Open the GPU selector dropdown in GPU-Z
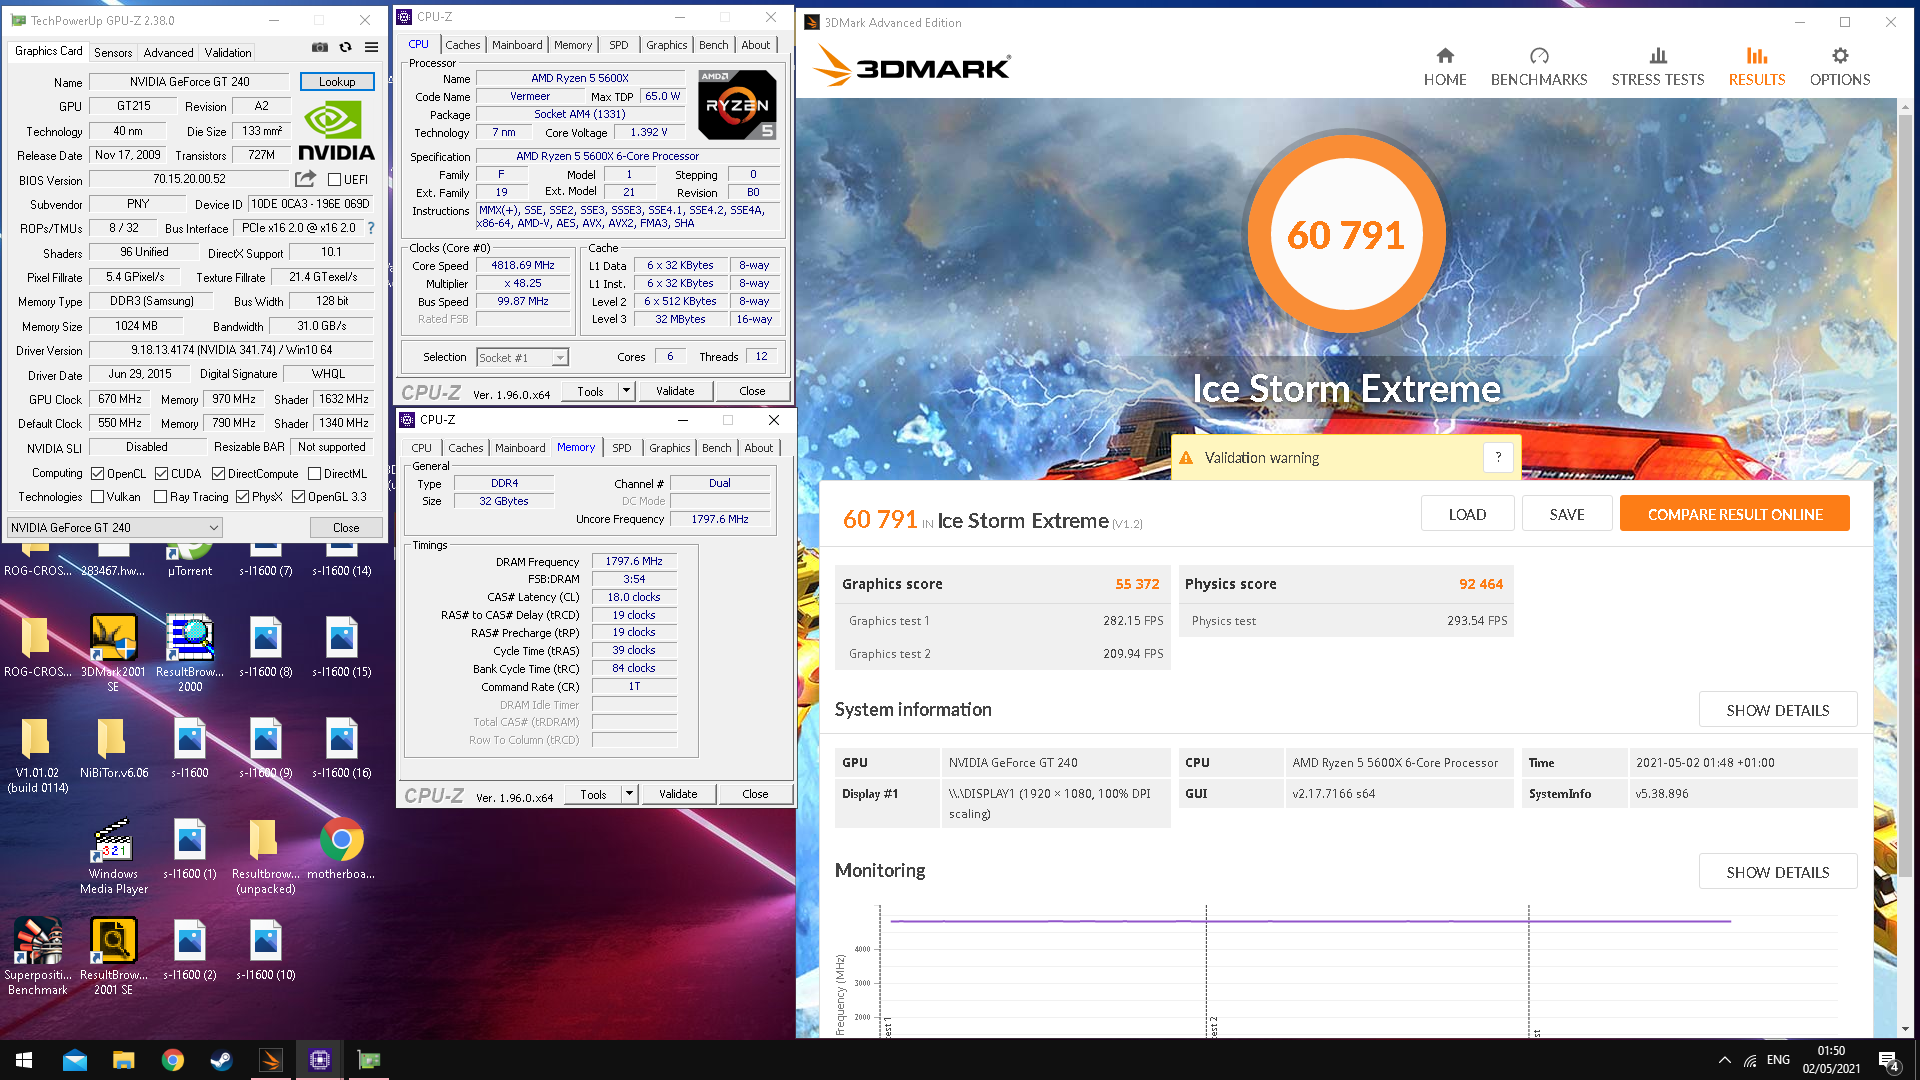The height and width of the screenshot is (1080, 1920). pos(114,527)
